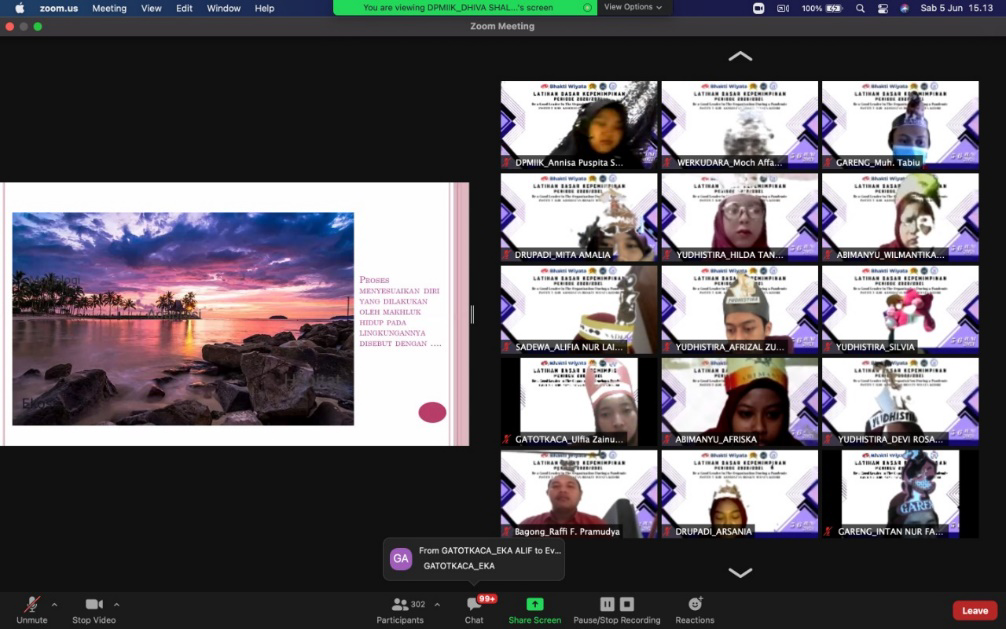Image resolution: width=1006 pixels, height=629 pixels.
Task: Unmute the microphone in Zoom toolbar
Action: point(31,605)
